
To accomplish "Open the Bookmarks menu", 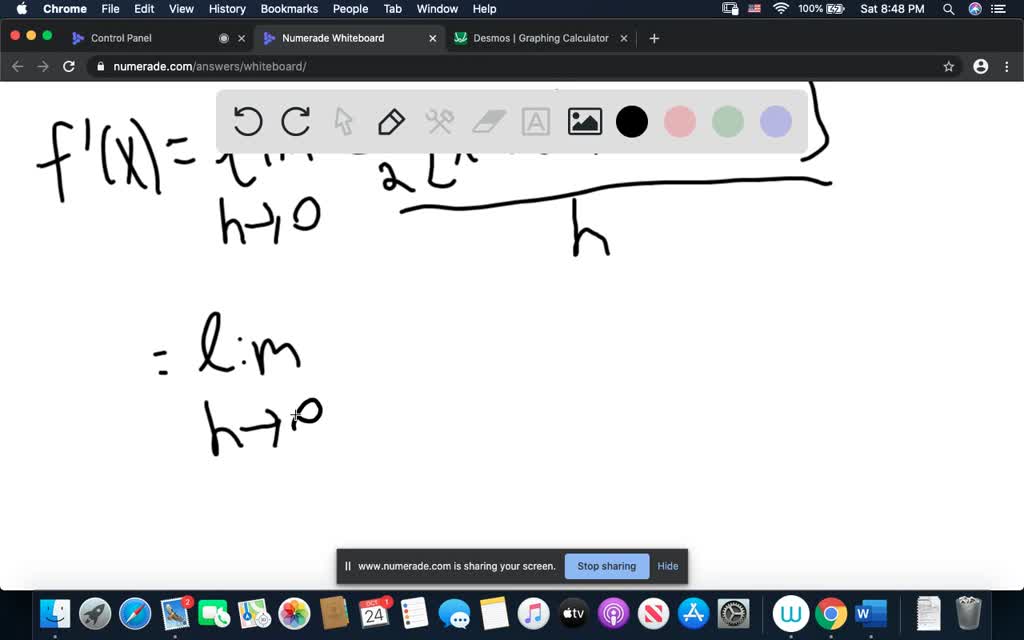I will coord(289,9).
